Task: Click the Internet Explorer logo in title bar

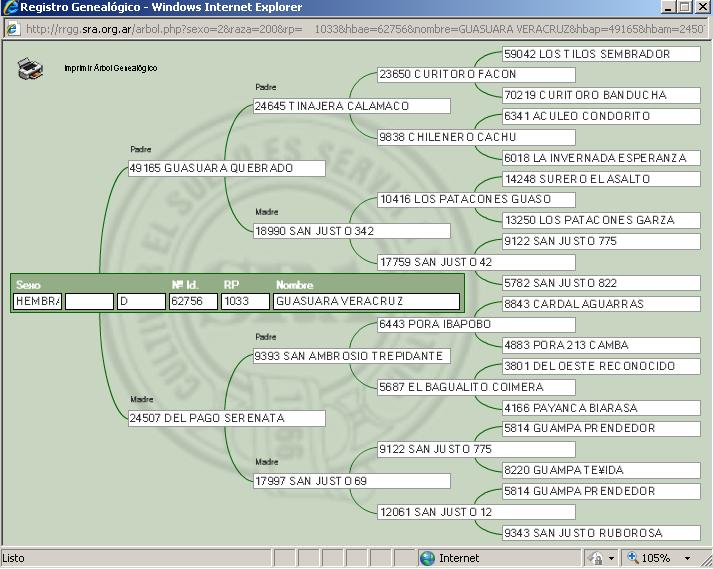Action: pos(12,7)
